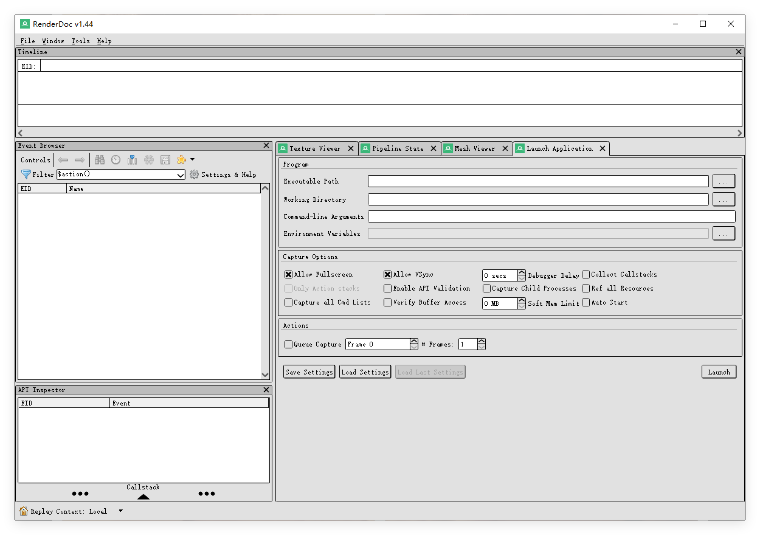Browse for the Executable Path
760x535 pixels.
pyautogui.click(x=724, y=181)
